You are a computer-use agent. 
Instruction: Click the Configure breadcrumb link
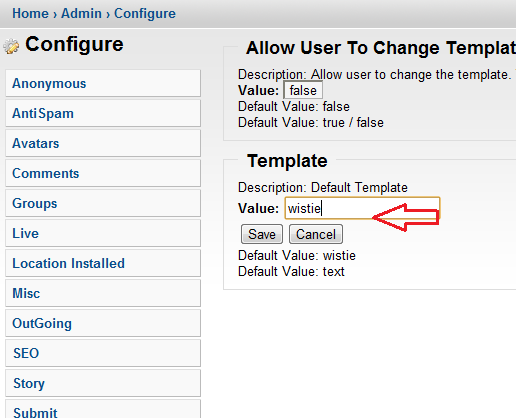(145, 14)
